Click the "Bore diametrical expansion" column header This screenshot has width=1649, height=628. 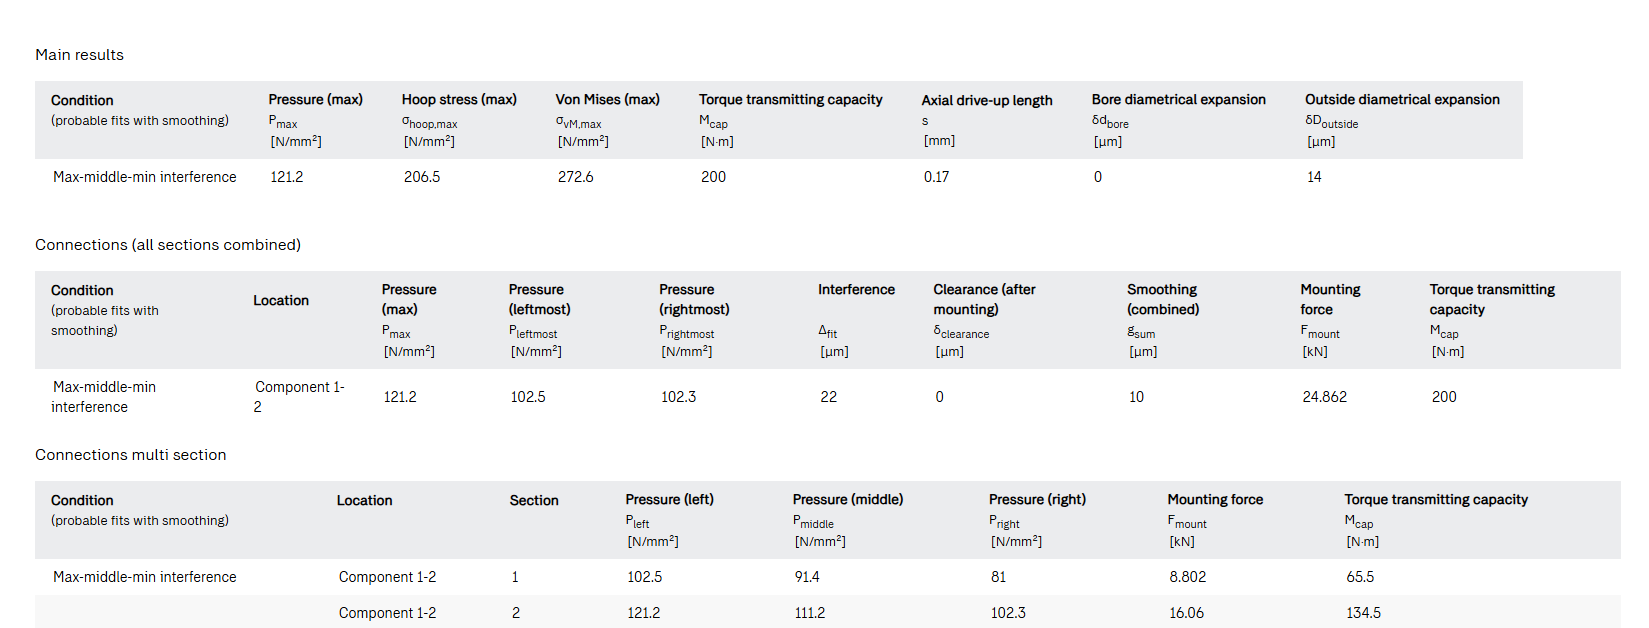coord(1178,100)
